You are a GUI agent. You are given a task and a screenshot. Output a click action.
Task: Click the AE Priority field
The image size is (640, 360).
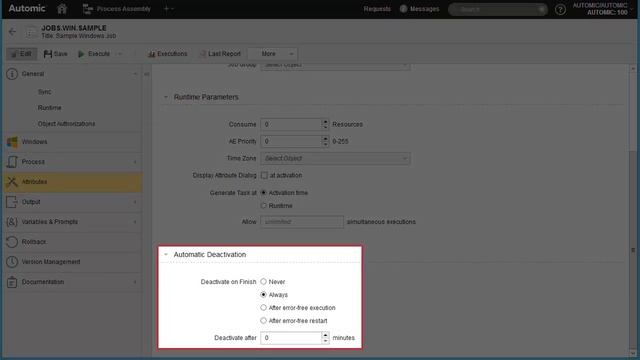(x=291, y=141)
